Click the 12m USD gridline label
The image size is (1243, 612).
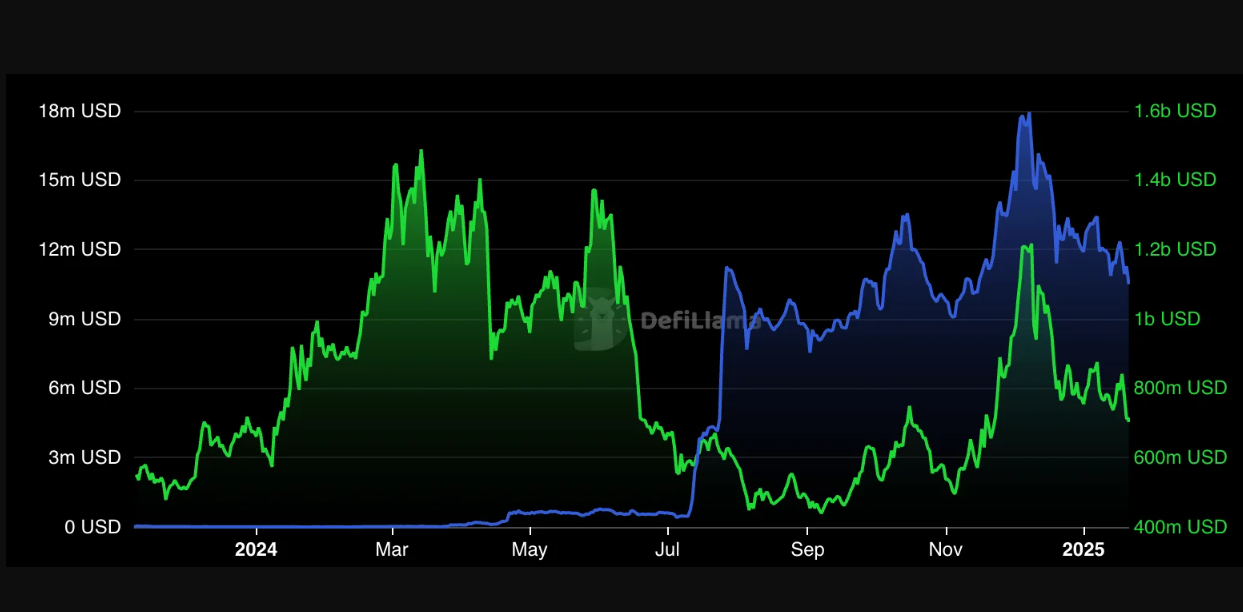coord(80,250)
